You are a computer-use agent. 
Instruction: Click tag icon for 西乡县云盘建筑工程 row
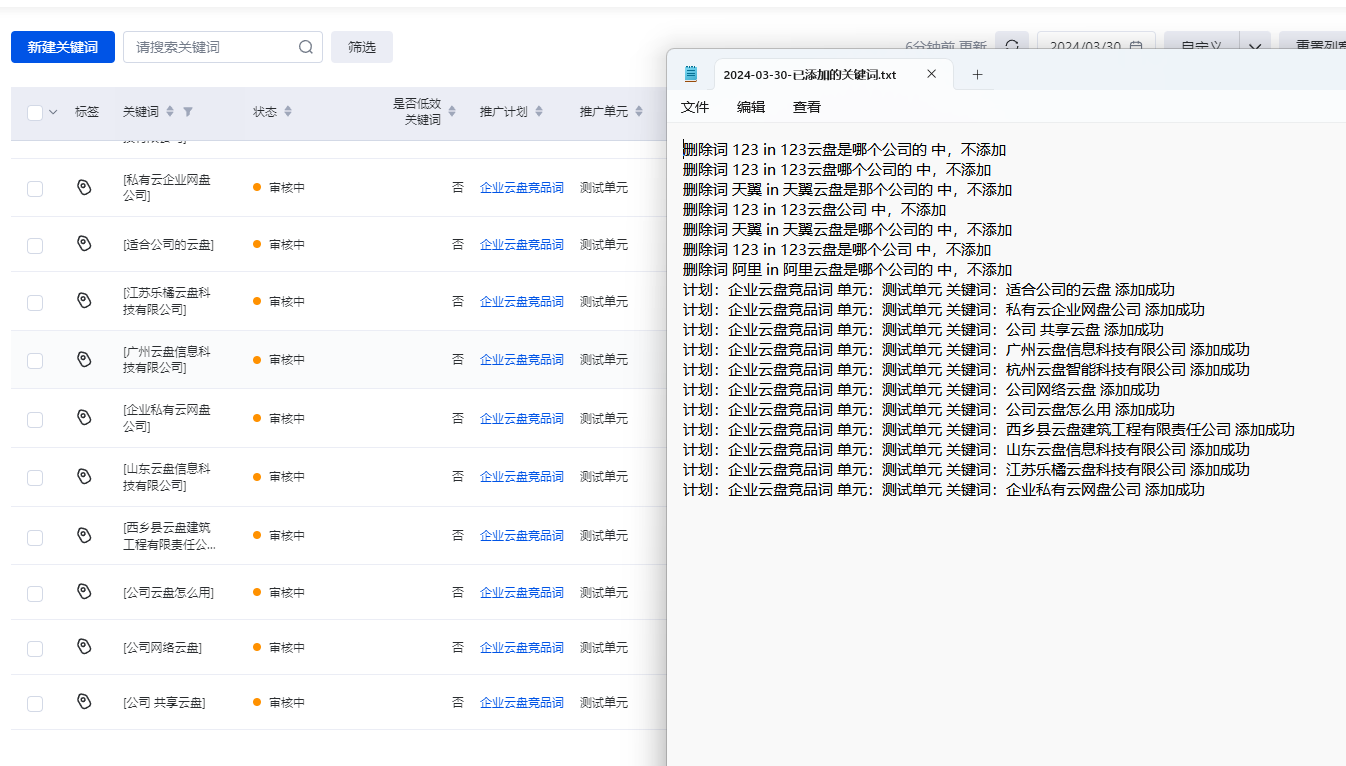pyautogui.click(x=85, y=535)
